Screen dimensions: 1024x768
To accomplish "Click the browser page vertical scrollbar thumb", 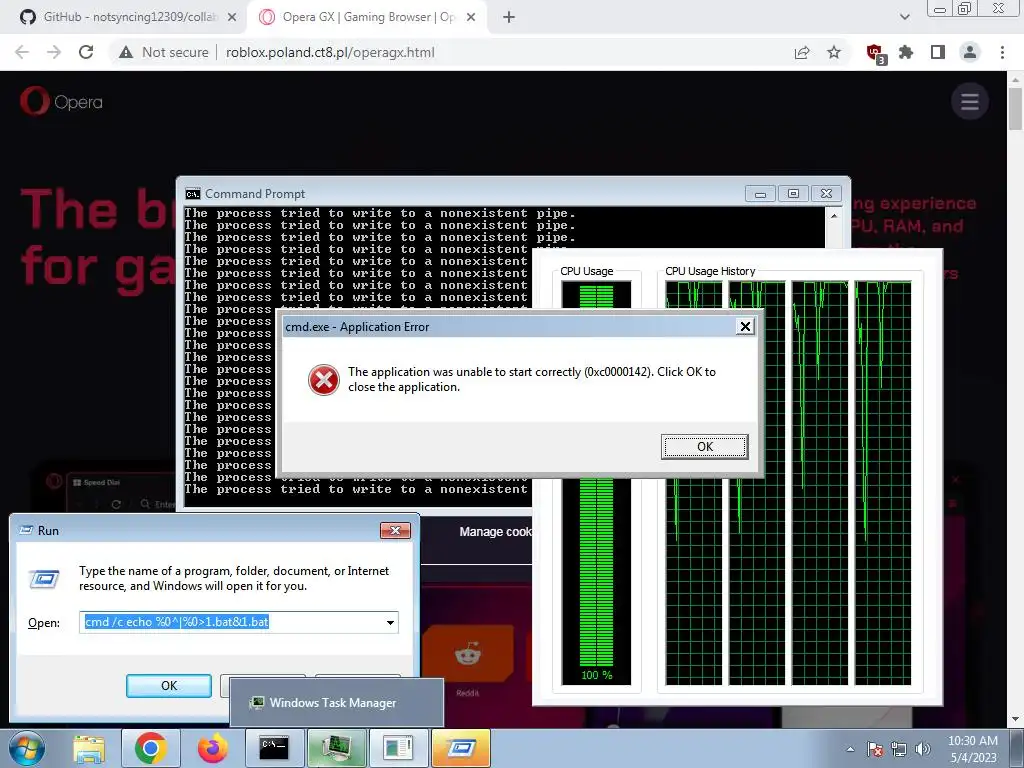I will coord(1015,108).
